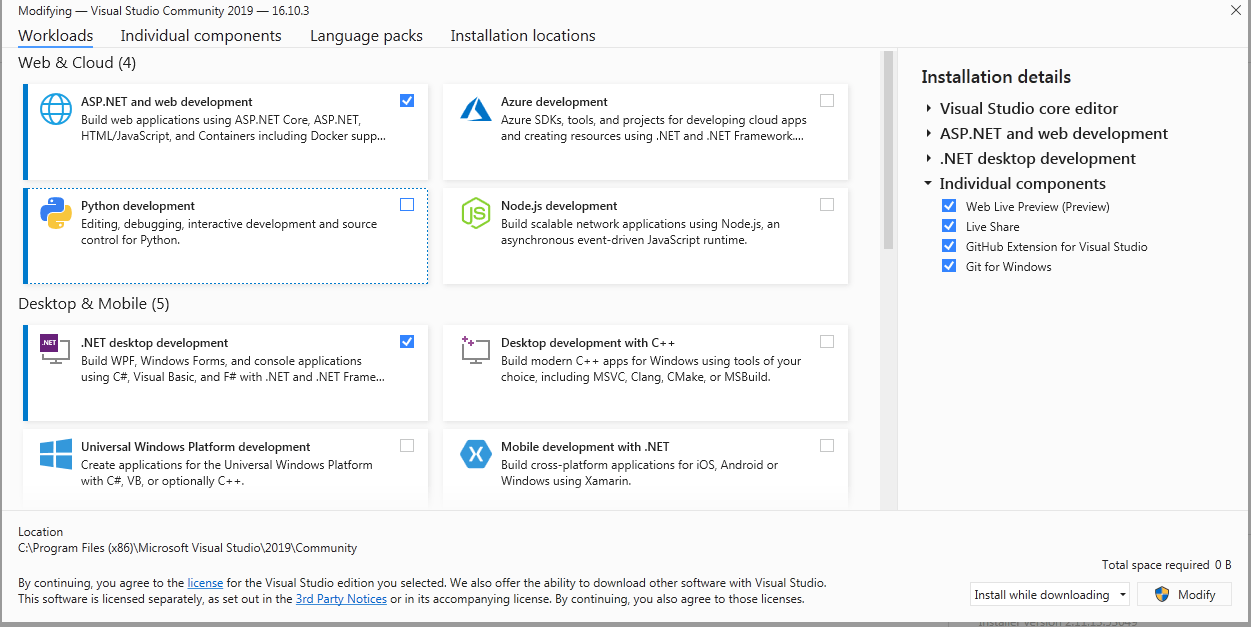The height and width of the screenshot is (627, 1251).
Task: Check Universal Windows Platform development workload
Action: click(407, 445)
